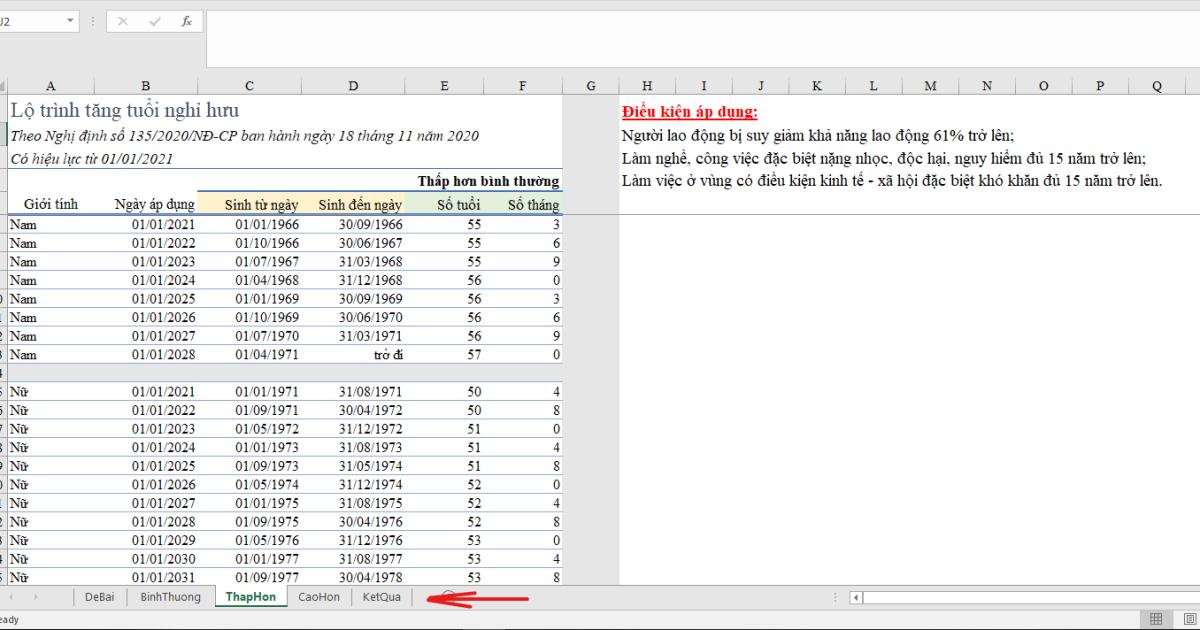The width and height of the screenshot is (1200, 630).
Task: Select column C header
Action: 249,86
